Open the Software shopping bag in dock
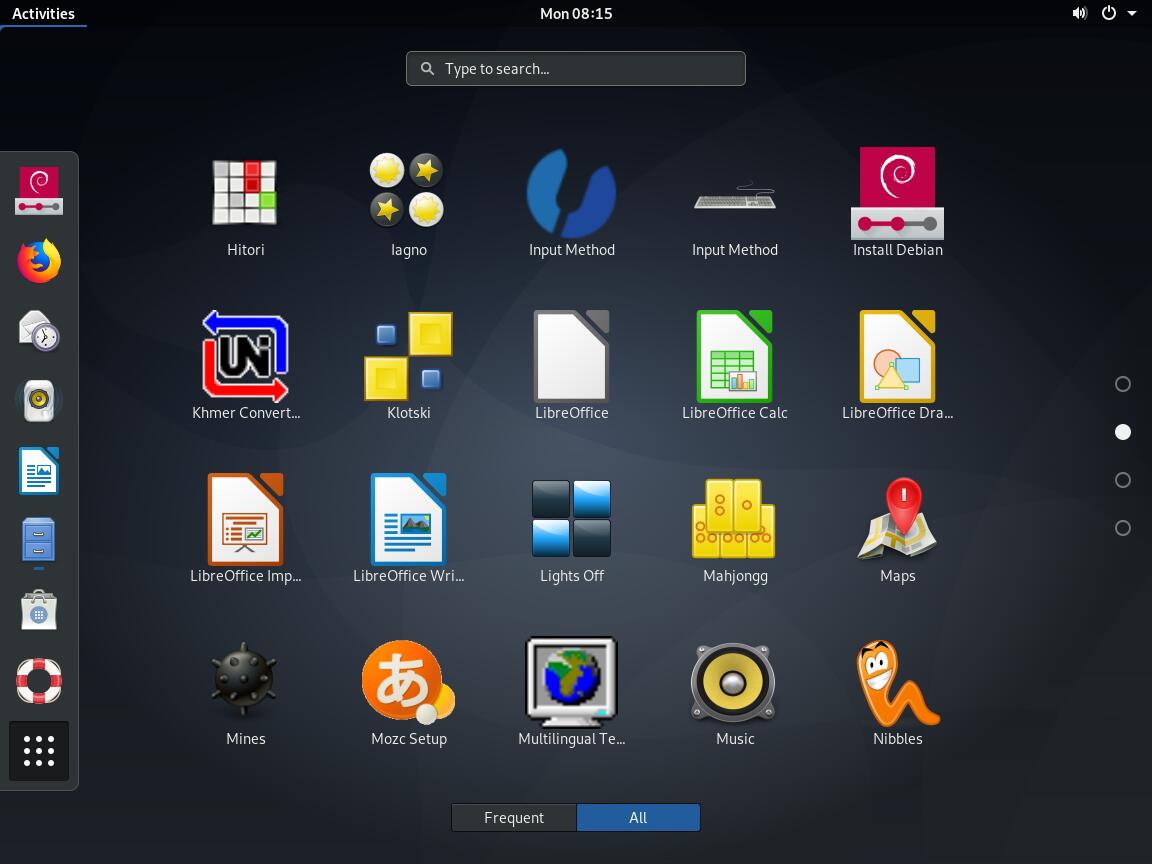 click(39, 611)
